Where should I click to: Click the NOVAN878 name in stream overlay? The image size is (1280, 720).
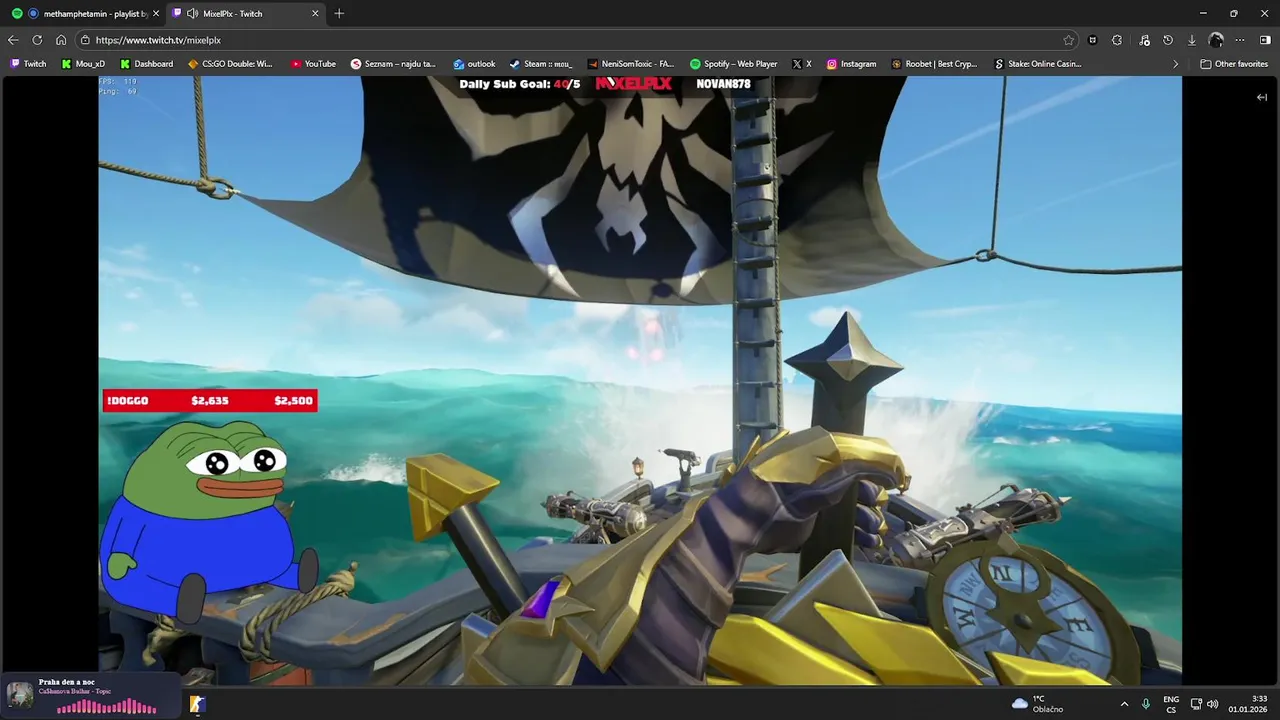coord(723,84)
